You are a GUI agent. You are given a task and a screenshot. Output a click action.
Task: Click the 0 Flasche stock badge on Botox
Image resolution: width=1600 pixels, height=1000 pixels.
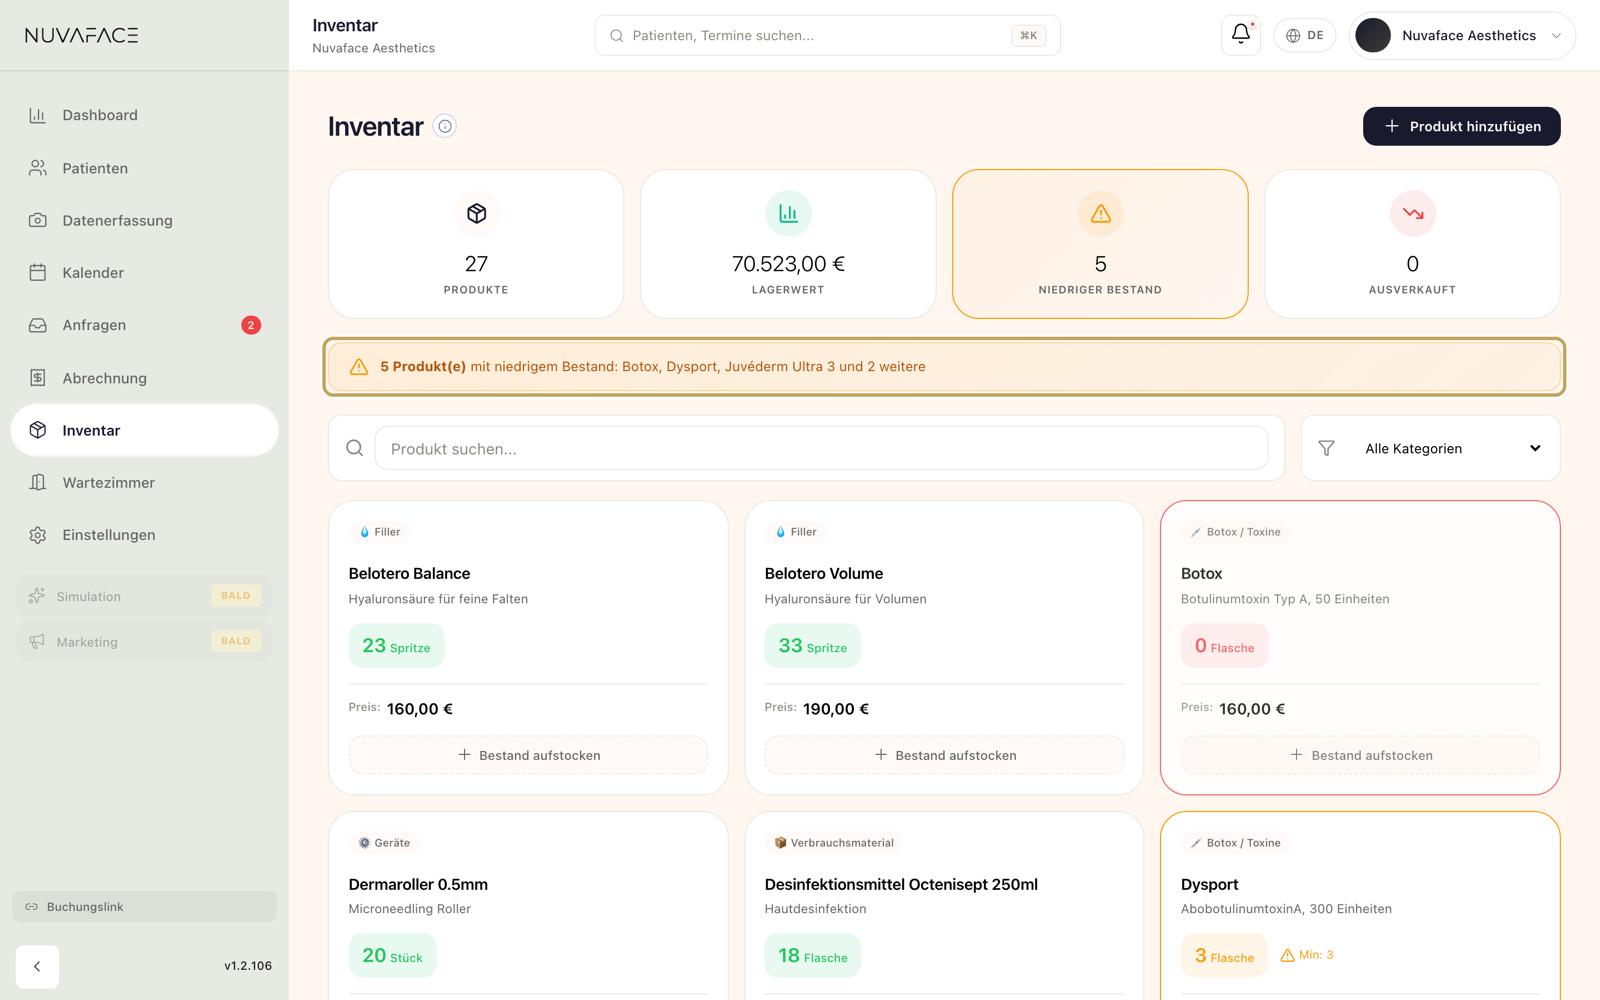pyautogui.click(x=1224, y=646)
